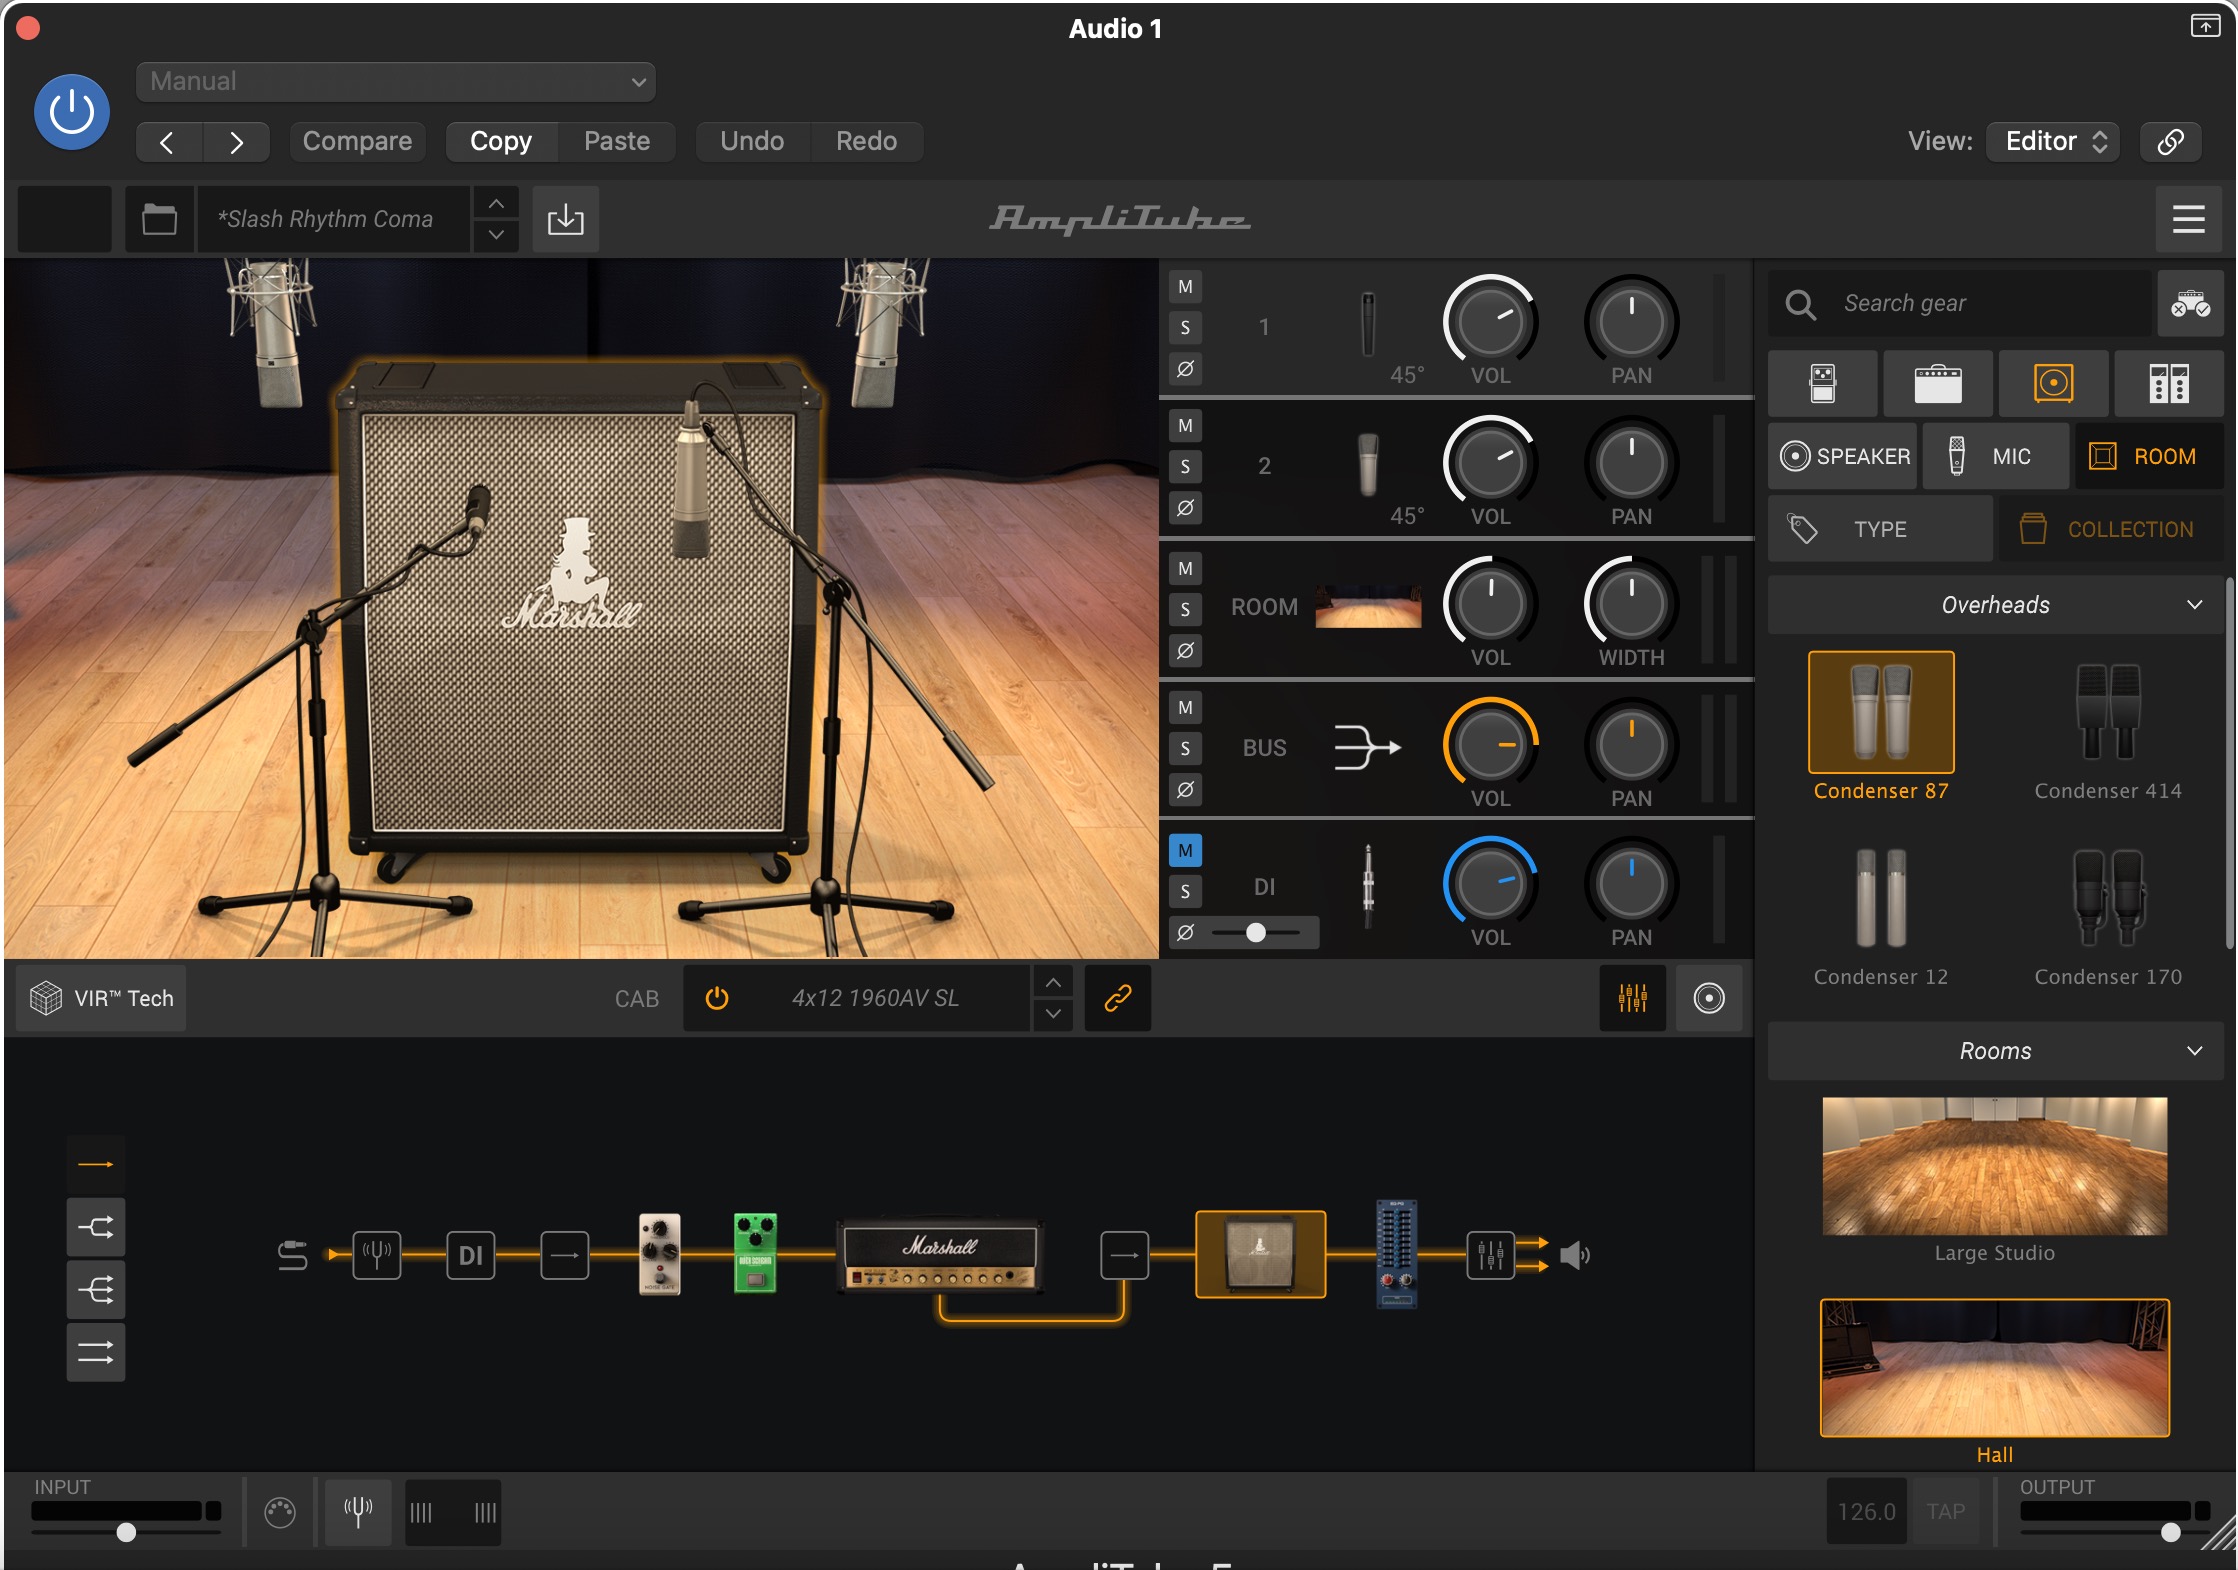Image resolution: width=2238 pixels, height=1570 pixels.
Task: Click the BUS routing icon
Action: coord(1367,747)
